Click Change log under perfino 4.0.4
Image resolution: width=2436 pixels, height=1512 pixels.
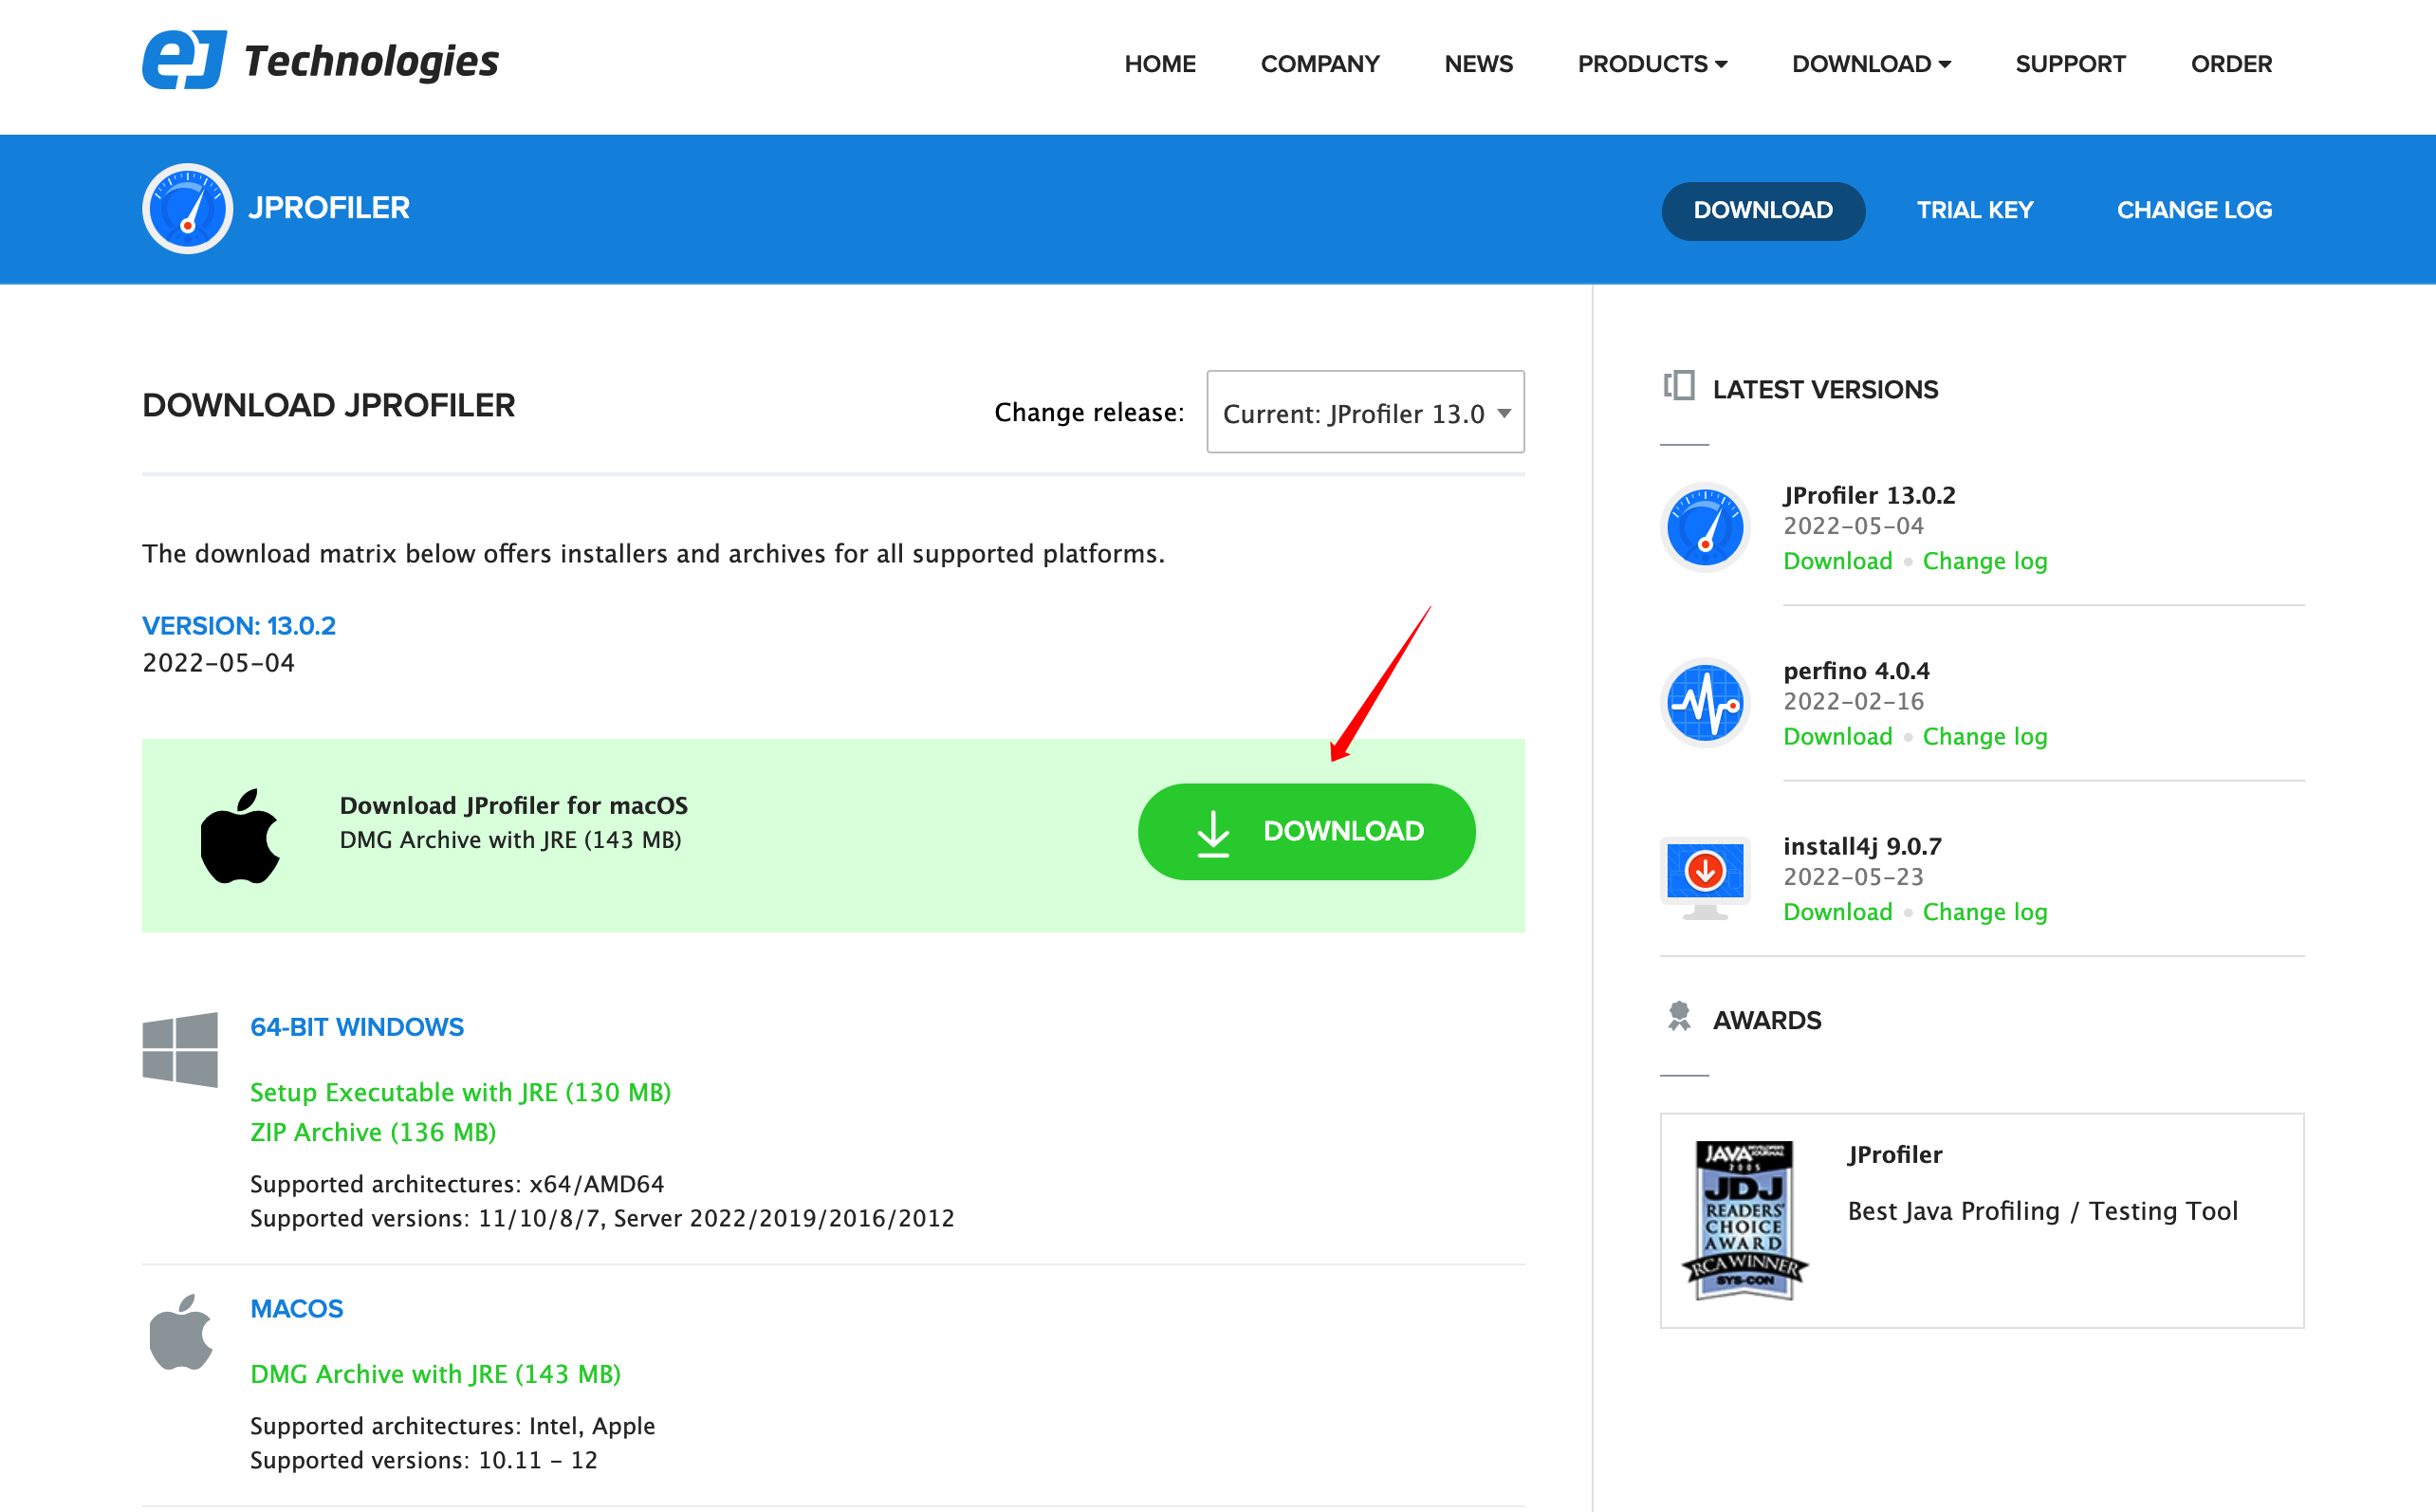coord(1985,736)
